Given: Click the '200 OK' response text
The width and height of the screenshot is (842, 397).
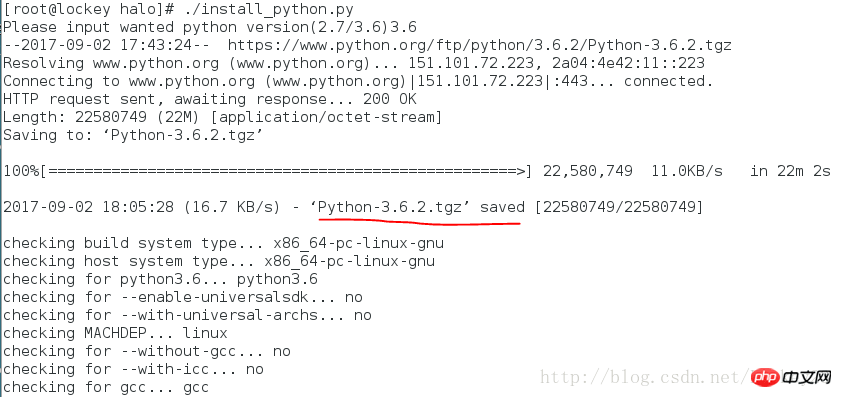Looking at the screenshot, I should (389, 99).
